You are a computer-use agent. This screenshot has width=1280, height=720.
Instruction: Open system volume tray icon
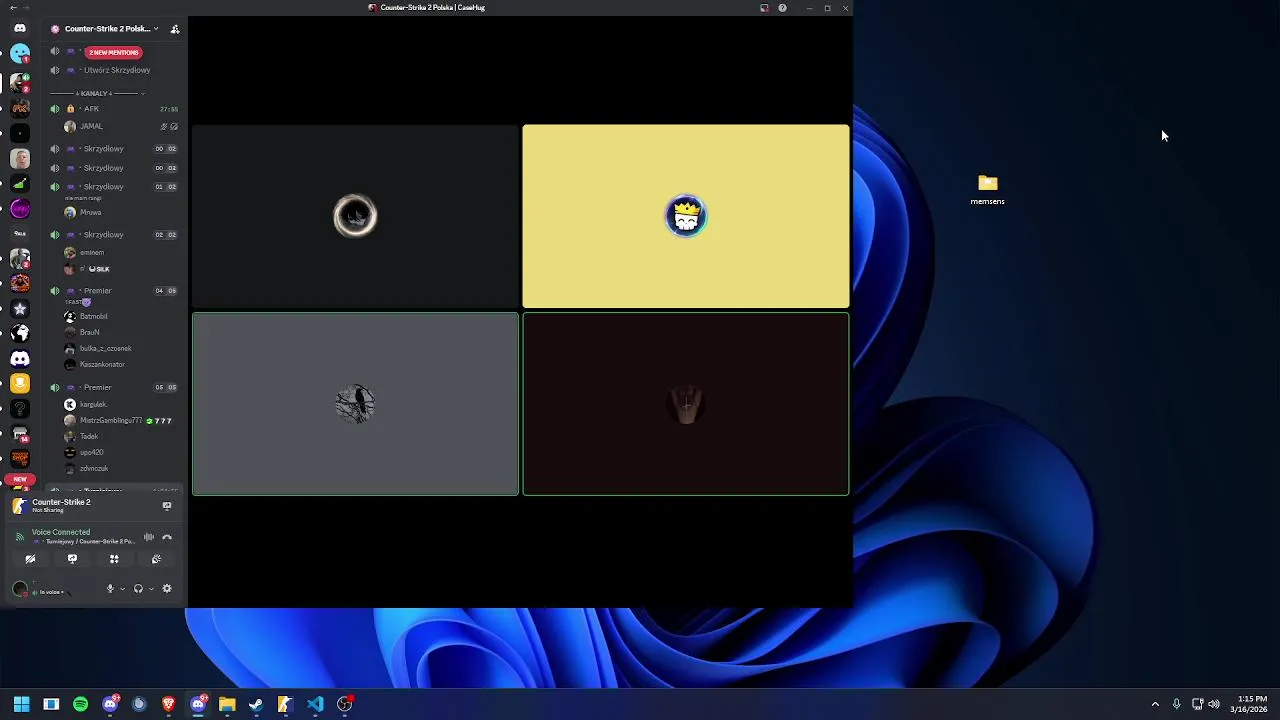1214,704
